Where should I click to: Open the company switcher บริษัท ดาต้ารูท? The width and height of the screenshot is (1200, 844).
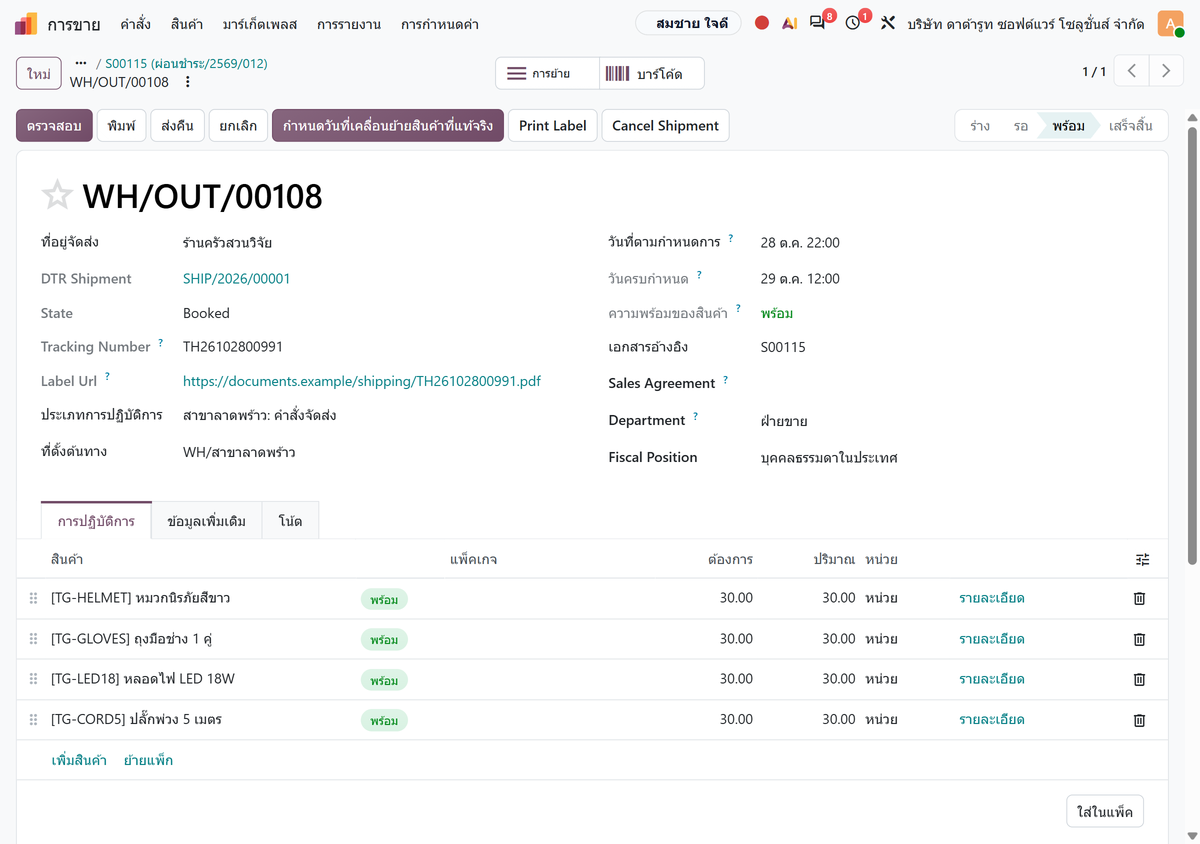tap(1027, 23)
